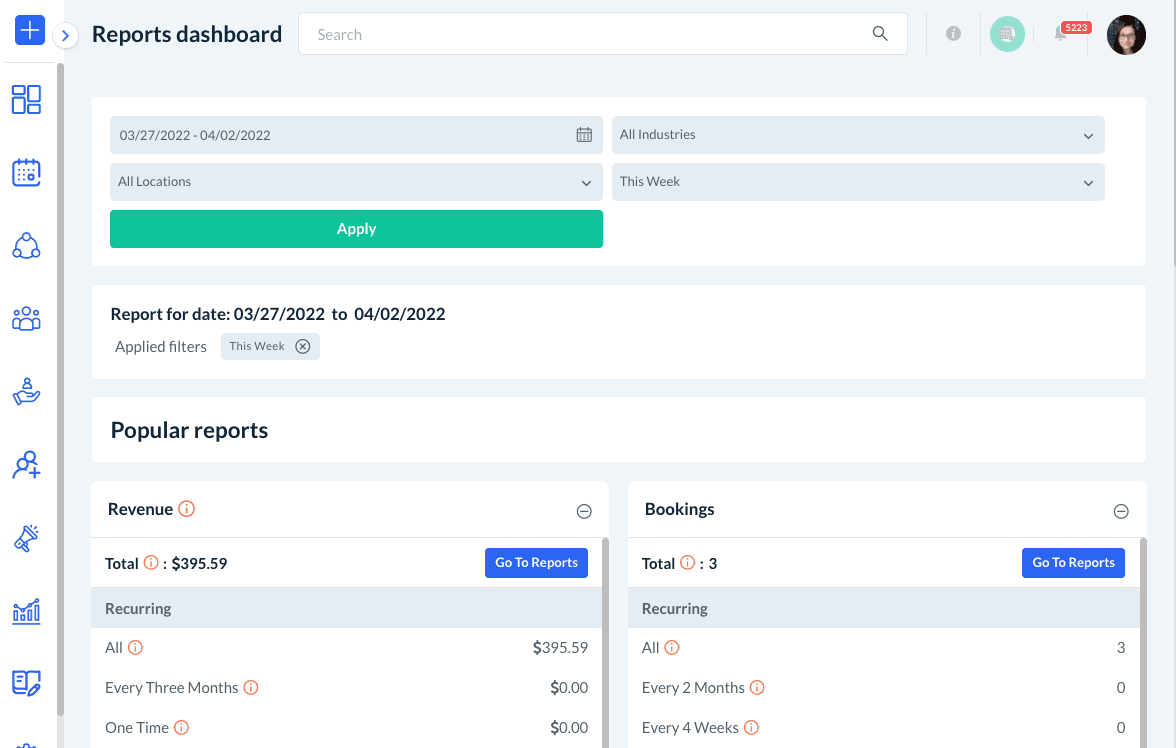Click the info icon next to Revenue title

(186, 509)
